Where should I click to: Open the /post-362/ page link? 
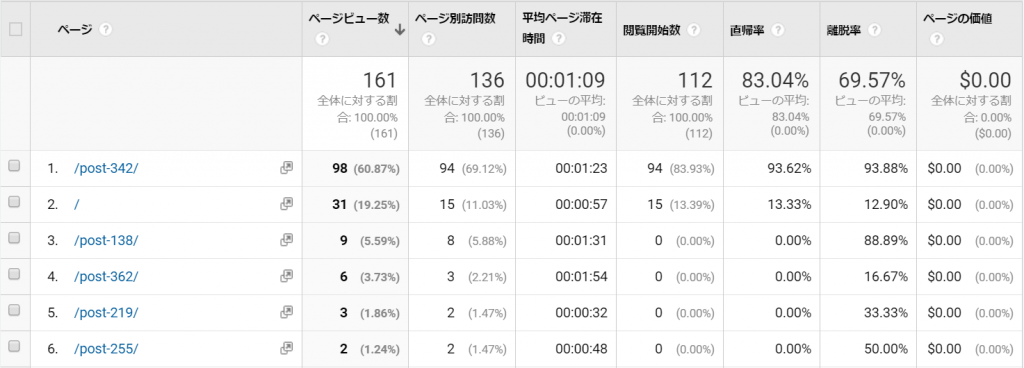pyautogui.click(x=106, y=277)
